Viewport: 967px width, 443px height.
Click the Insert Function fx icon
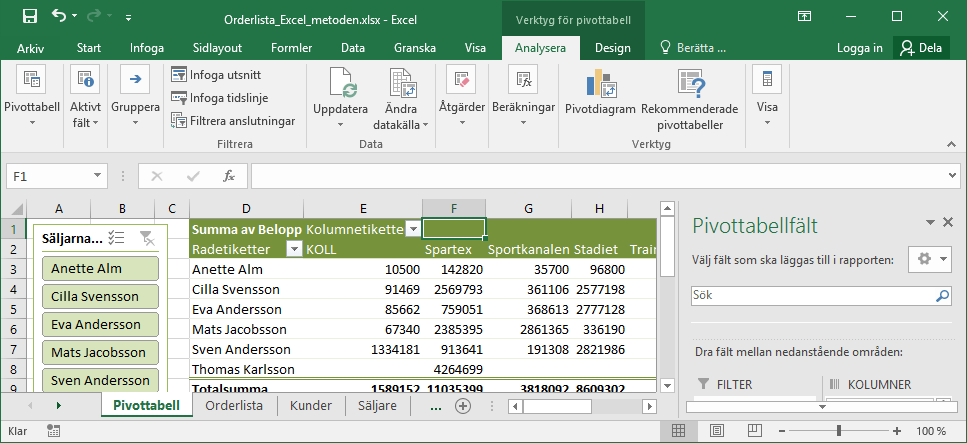[x=229, y=176]
